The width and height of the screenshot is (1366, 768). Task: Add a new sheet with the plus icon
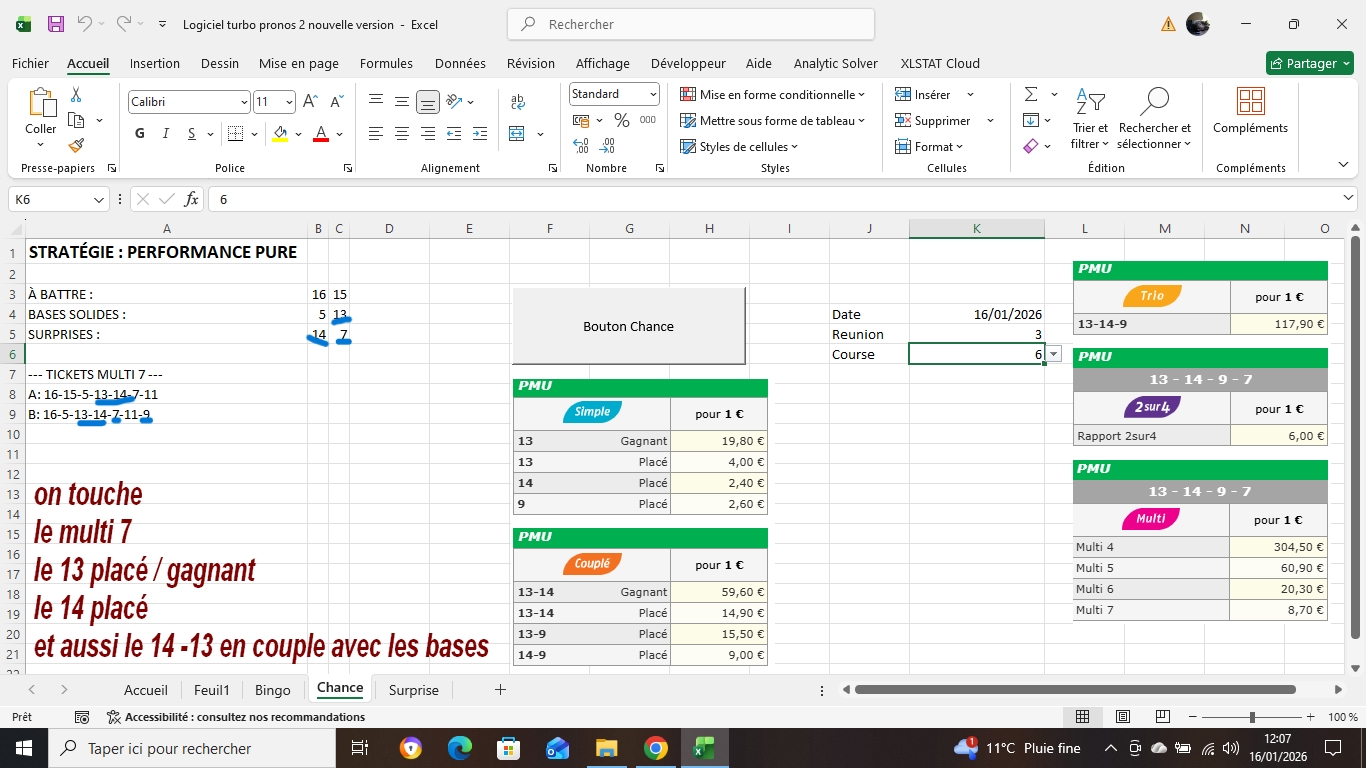point(500,690)
